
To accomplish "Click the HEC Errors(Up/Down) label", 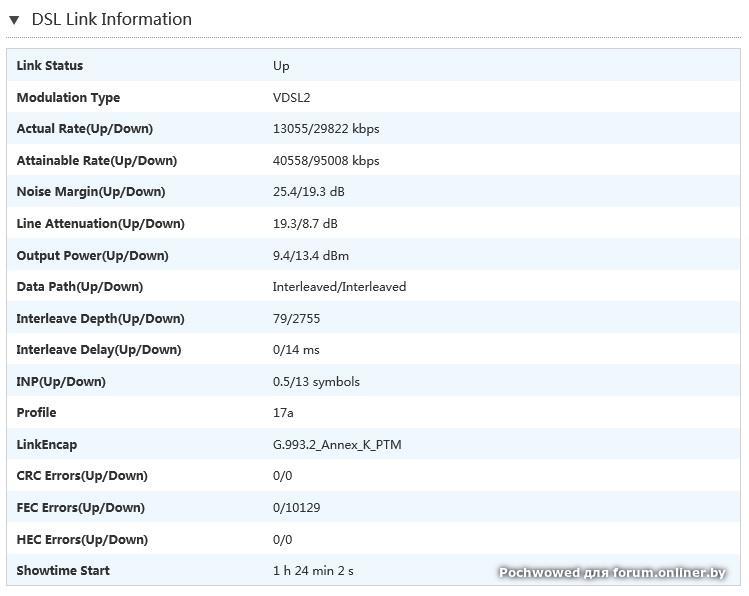I will coord(82,540).
